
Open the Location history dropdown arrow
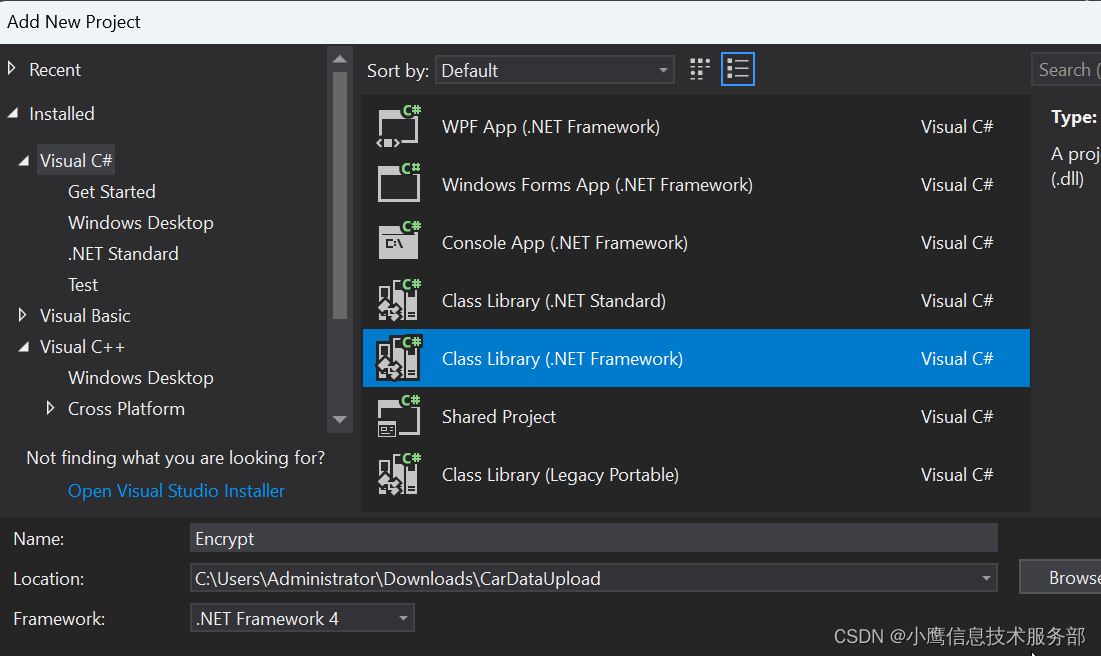(986, 577)
